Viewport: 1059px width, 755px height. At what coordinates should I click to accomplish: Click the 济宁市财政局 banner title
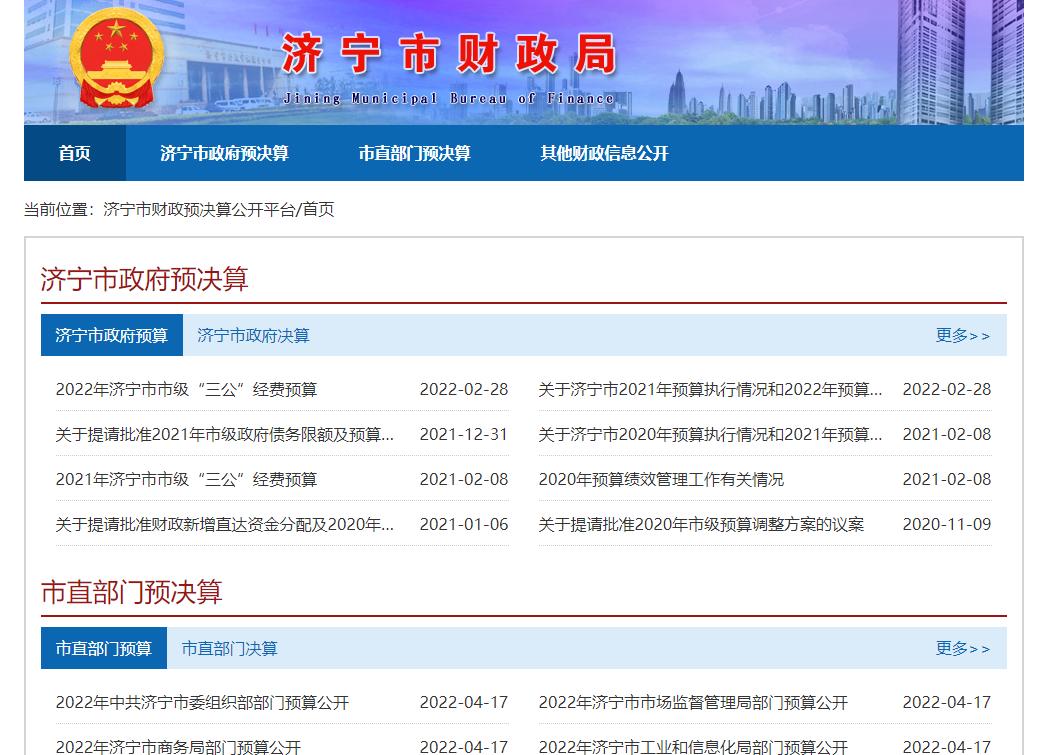coord(448,53)
